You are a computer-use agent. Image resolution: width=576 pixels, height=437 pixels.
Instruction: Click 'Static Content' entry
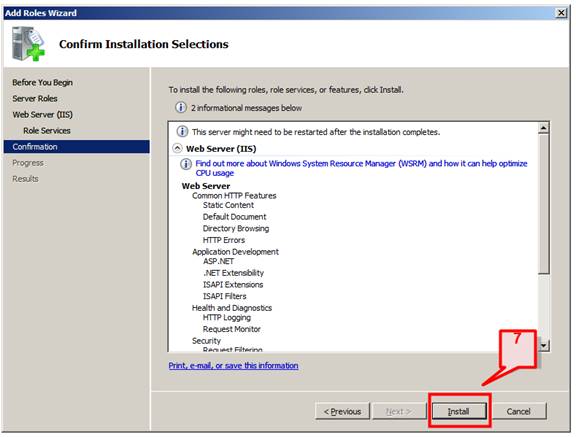pos(228,205)
